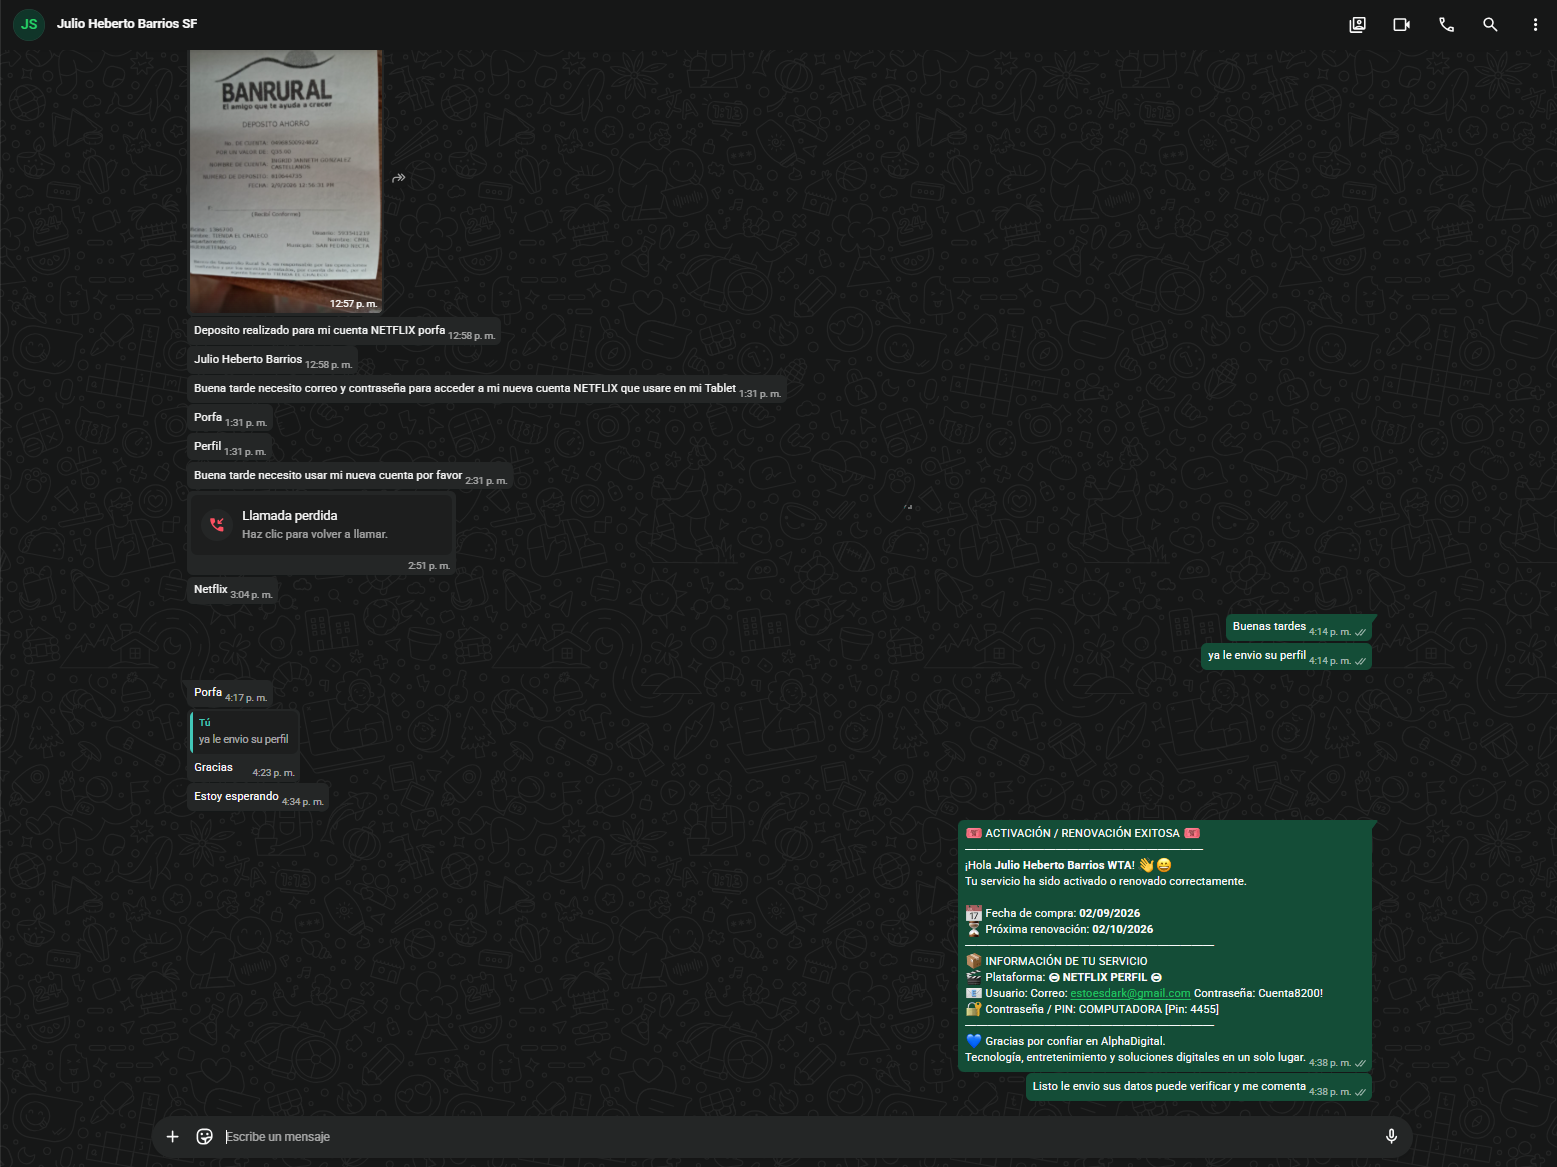1557x1167 pixels.
Task: Start a video call with the contact
Action: click(1402, 25)
